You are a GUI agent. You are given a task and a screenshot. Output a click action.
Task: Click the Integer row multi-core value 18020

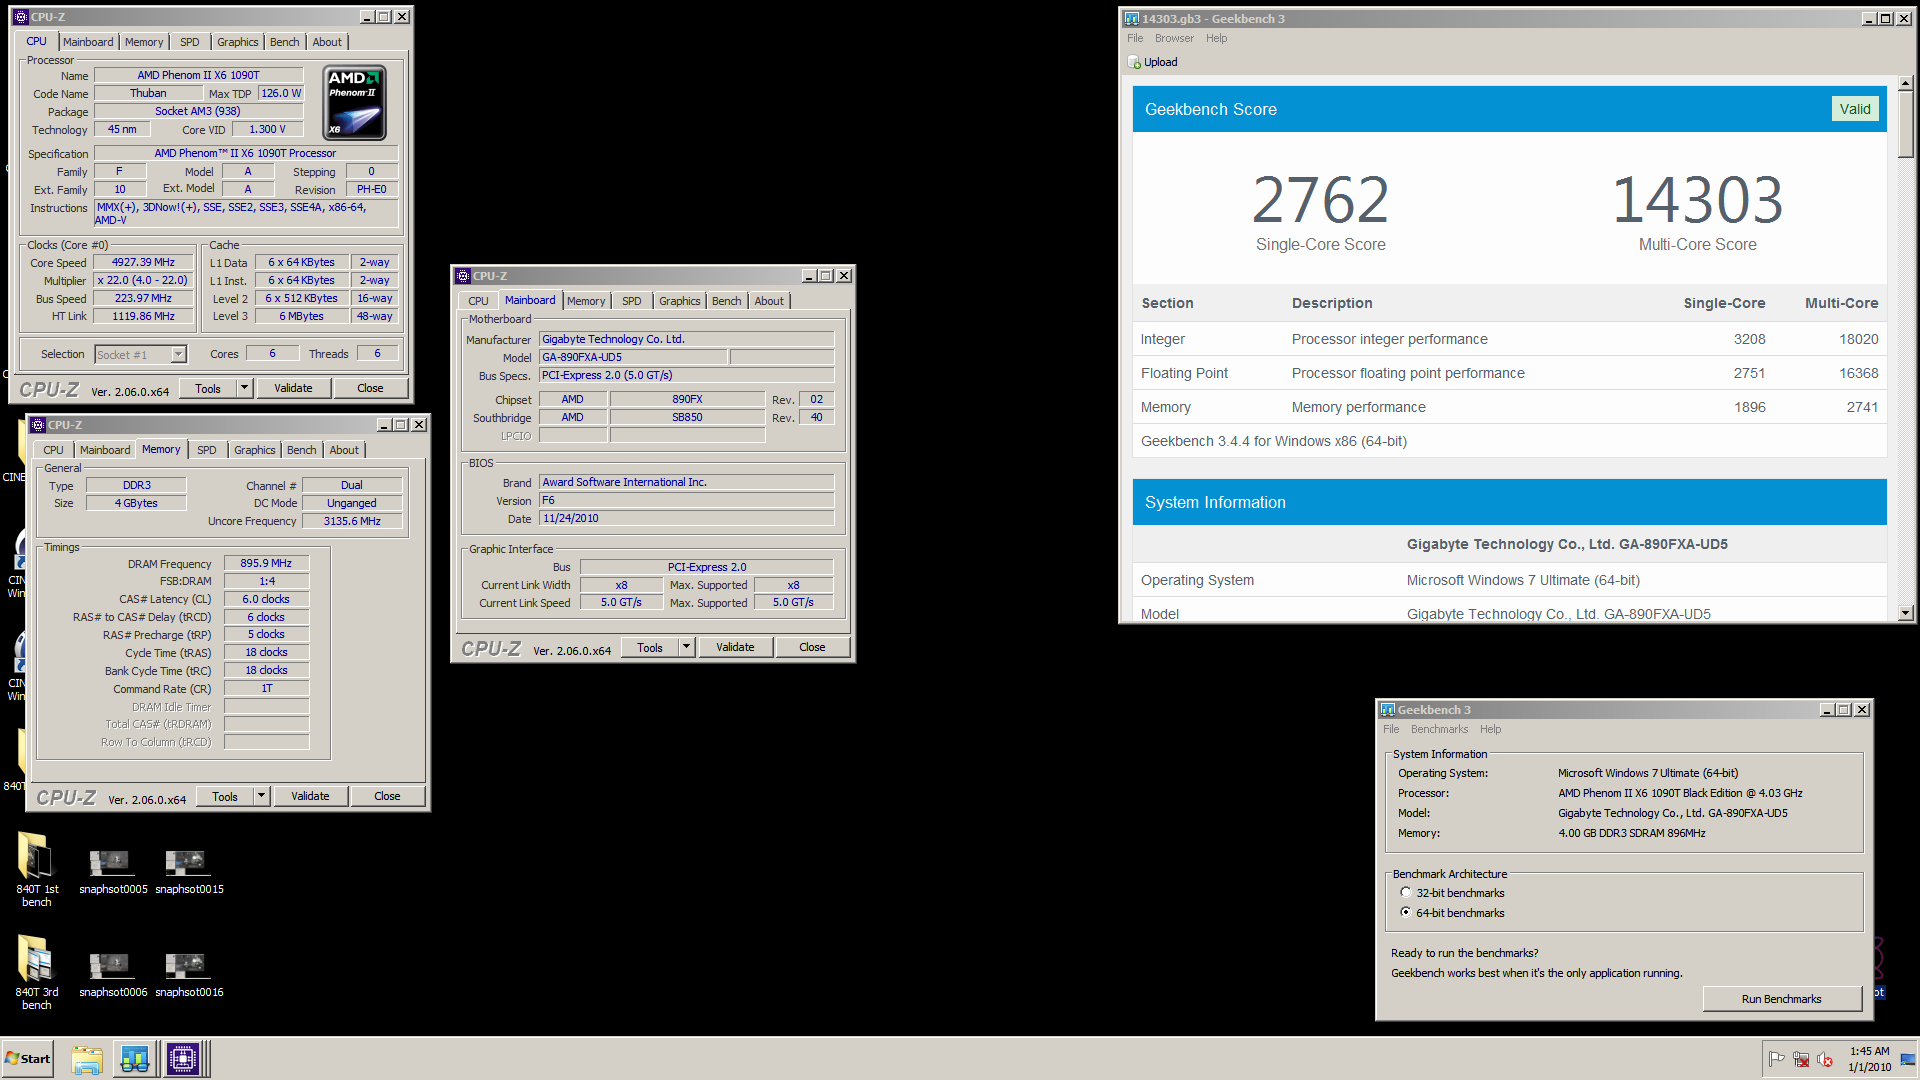(x=1858, y=339)
